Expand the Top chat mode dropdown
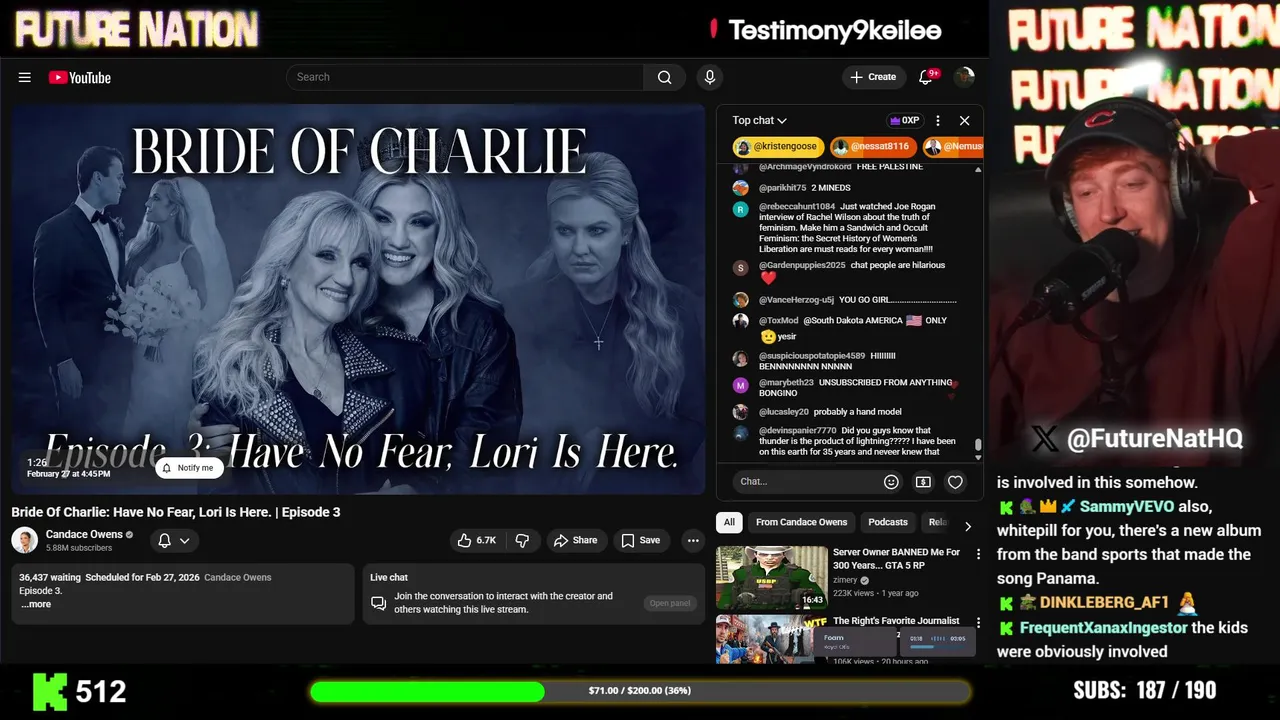1280x720 pixels. point(759,120)
